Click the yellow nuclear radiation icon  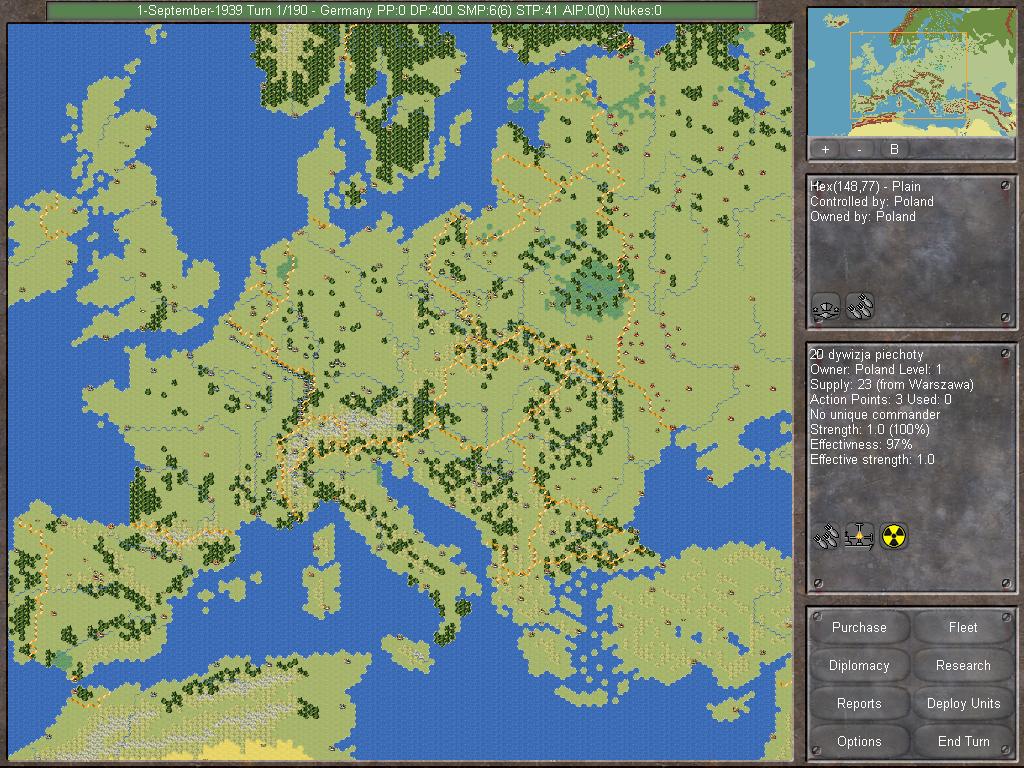click(x=893, y=537)
